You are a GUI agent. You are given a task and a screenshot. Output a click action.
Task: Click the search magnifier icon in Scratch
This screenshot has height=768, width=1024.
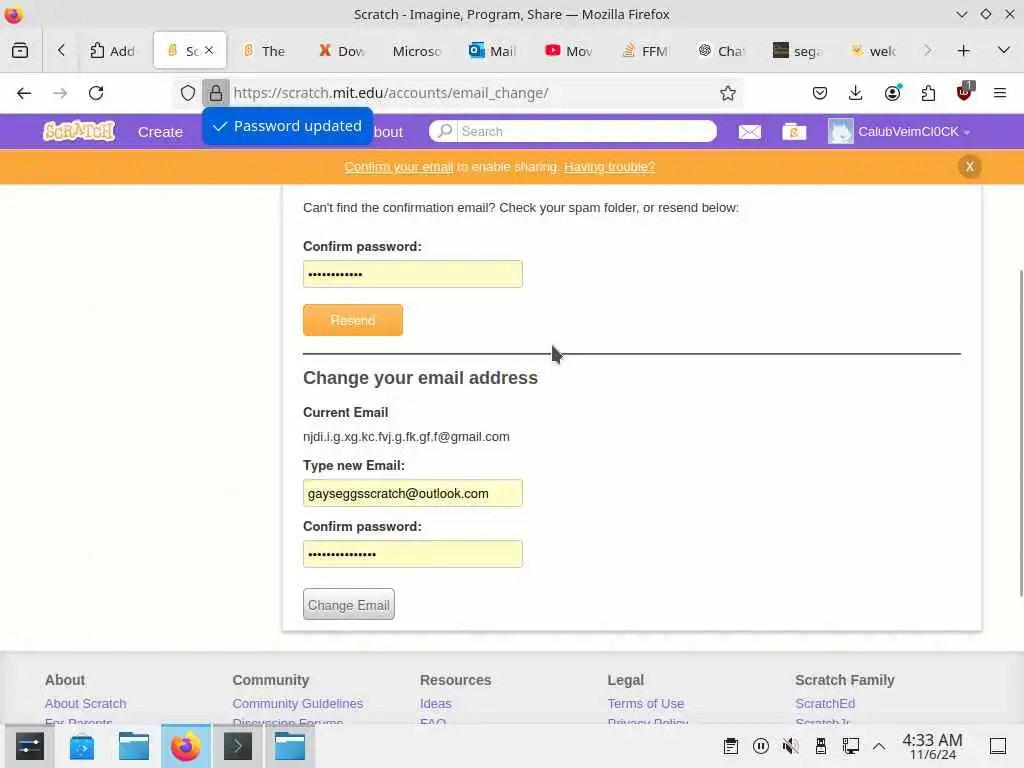pos(444,131)
